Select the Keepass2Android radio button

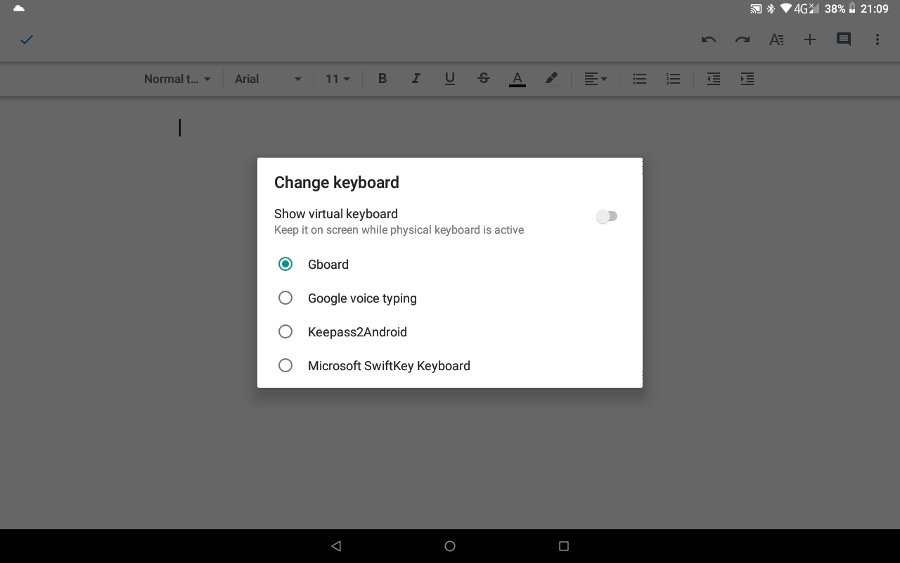tap(285, 332)
